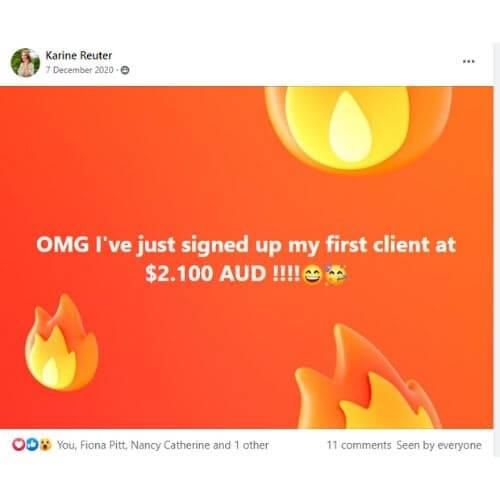Click the $2.100 AUD amount text
The width and height of the screenshot is (500, 500).
[205, 274]
